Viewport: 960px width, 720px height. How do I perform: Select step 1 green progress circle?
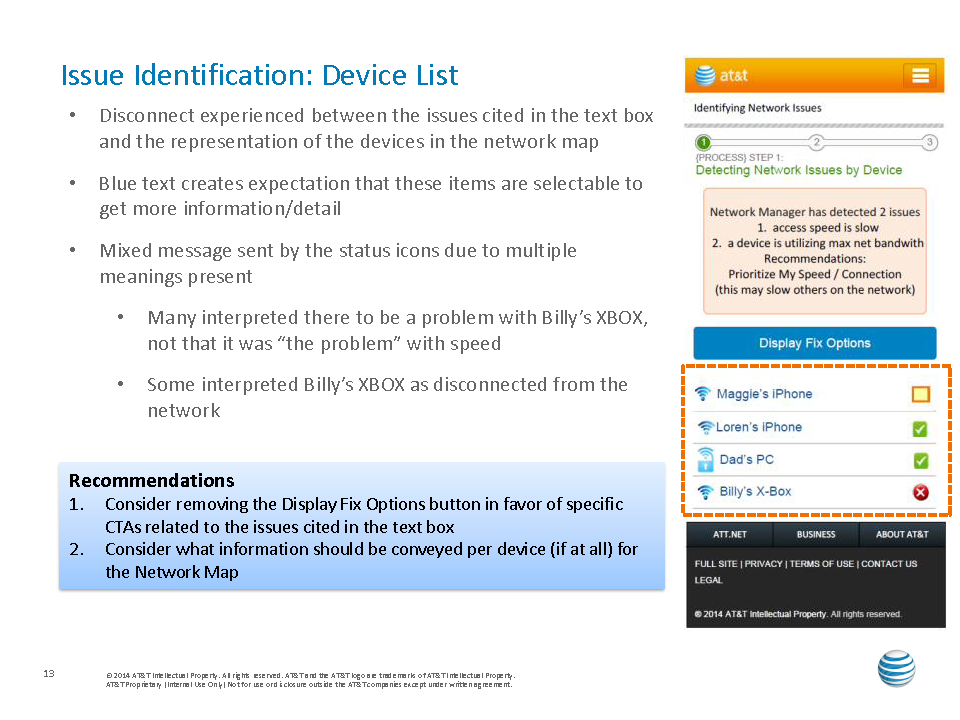(x=703, y=143)
